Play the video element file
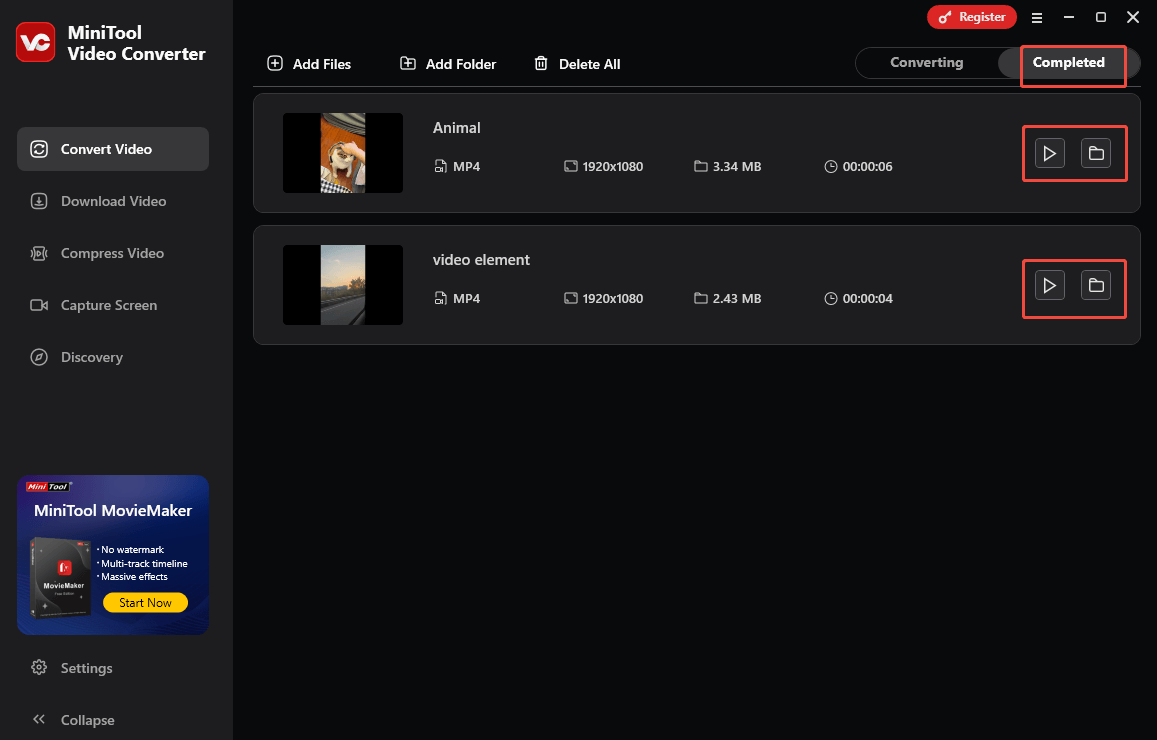The height and width of the screenshot is (740, 1157). [x=1049, y=286]
